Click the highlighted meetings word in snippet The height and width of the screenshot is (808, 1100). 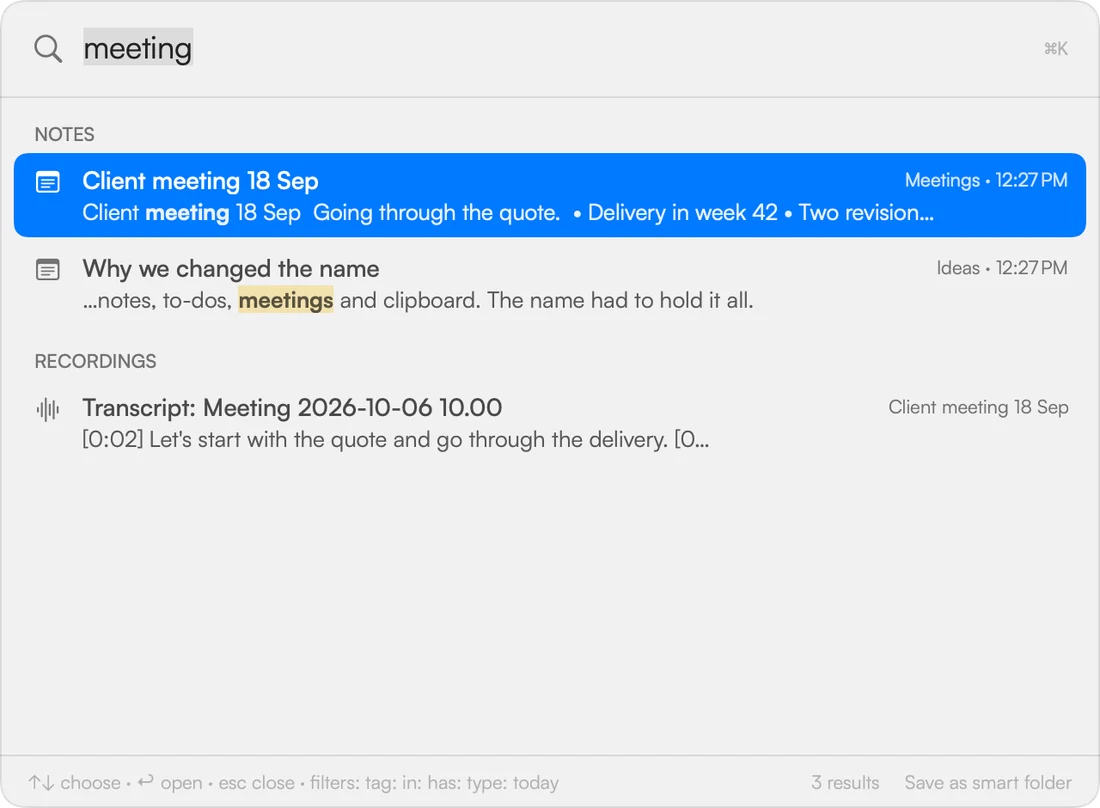pyautogui.click(x=286, y=300)
